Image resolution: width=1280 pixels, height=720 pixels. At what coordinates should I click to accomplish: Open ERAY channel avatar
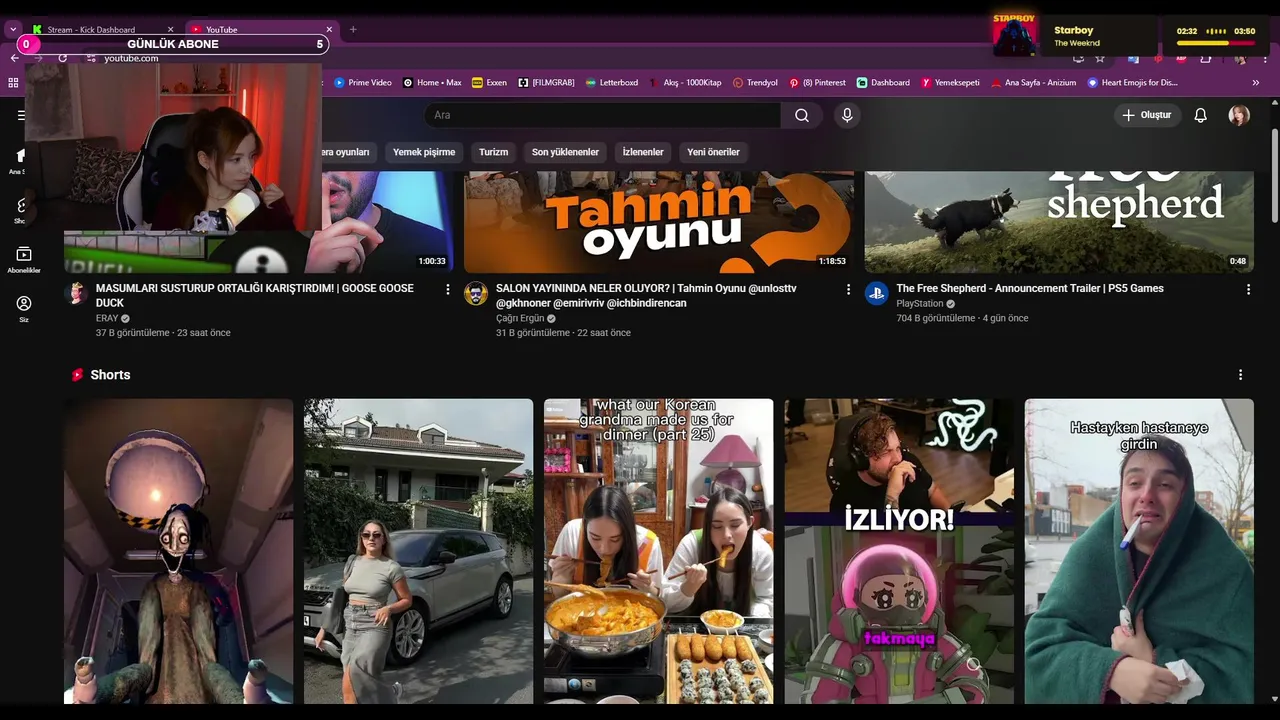76,293
